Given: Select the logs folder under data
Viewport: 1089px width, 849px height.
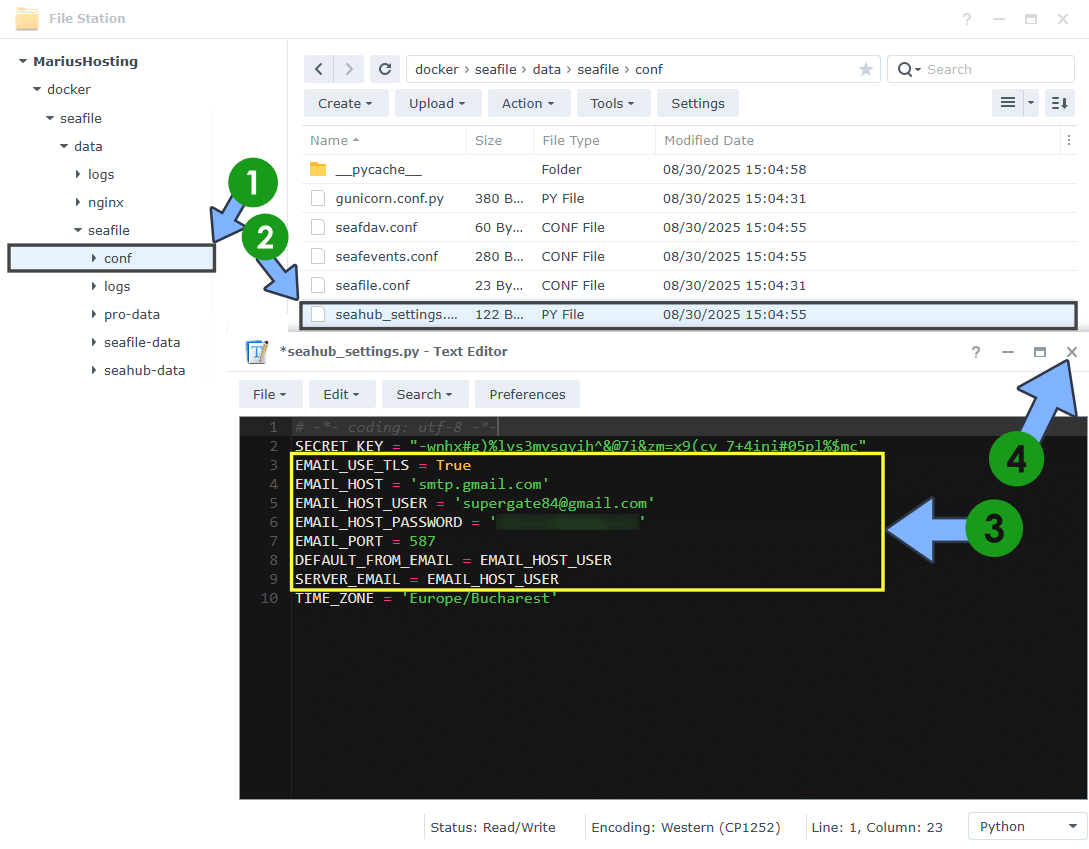Looking at the screenshot, I should 101,174.
